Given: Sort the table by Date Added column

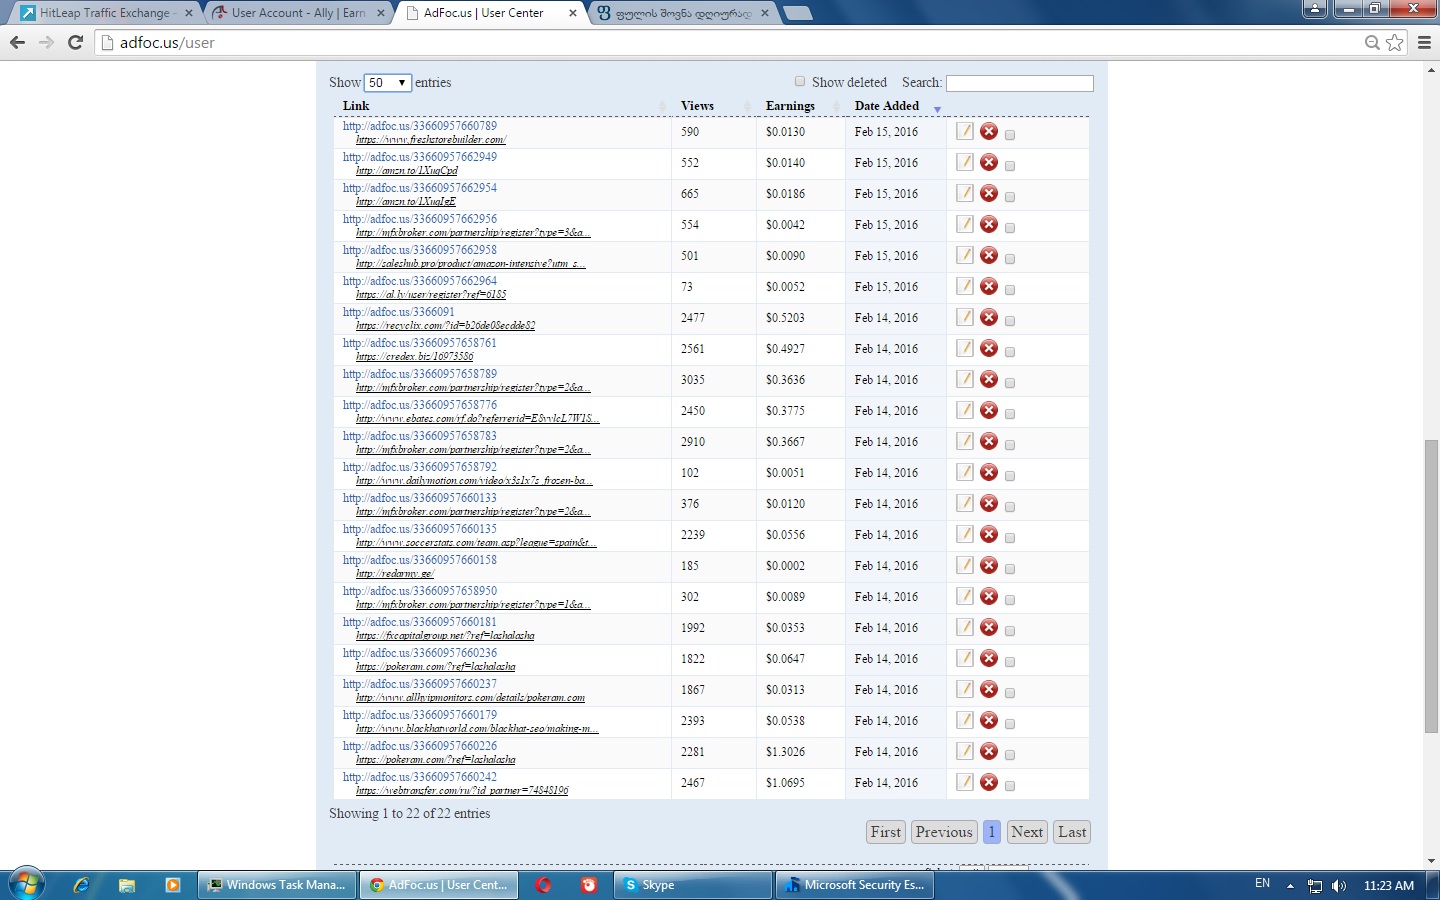Looking at the screenshot, I should [896, 106].
